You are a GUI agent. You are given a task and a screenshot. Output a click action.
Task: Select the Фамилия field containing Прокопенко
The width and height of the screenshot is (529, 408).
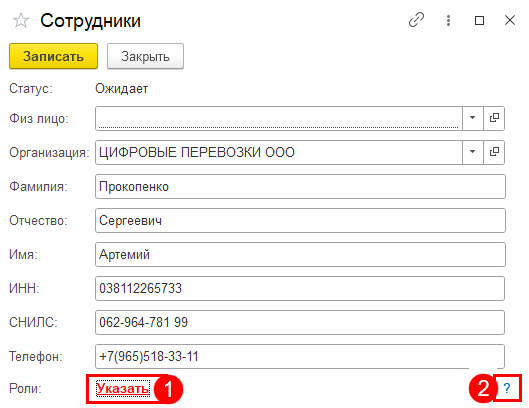point(300,186)
